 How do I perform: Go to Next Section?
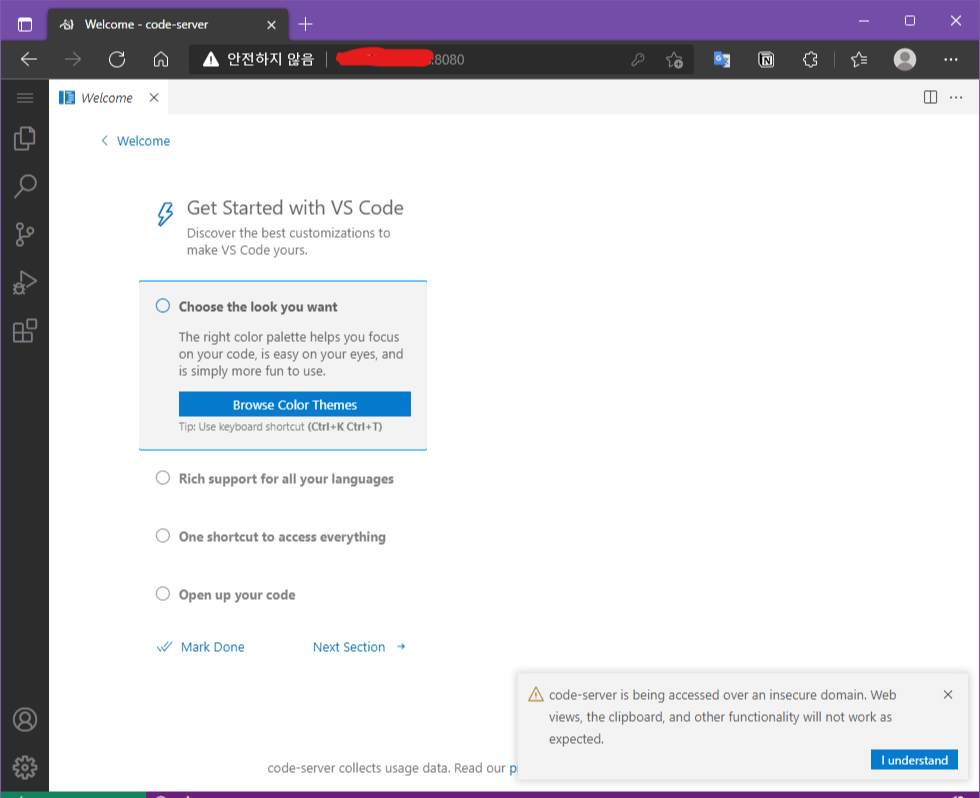pos(359,647)
